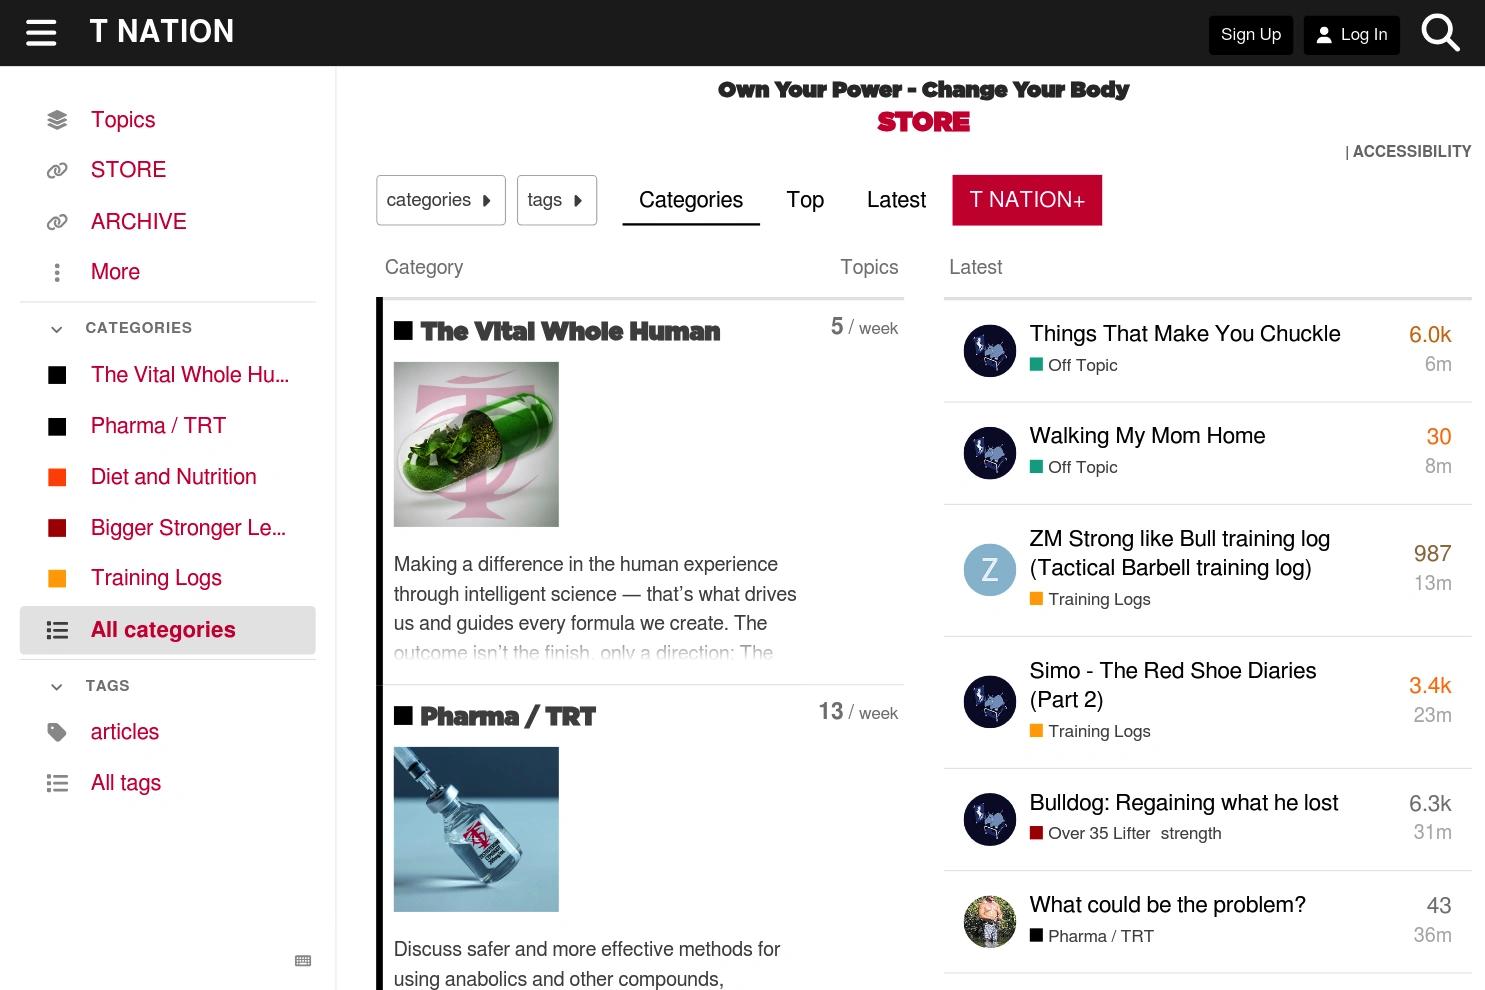Open the ACCESSIBILITY link
1485x990 pixels.
[1412, 152]
